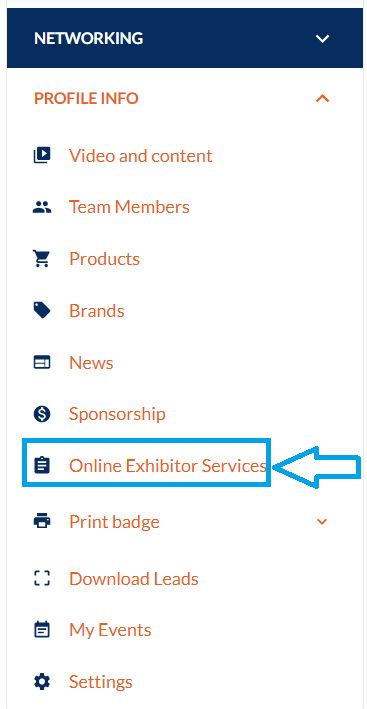Screen dimensions: 367x709
Task: Click the Team Members people icon
Action: [x=42, y=207]
